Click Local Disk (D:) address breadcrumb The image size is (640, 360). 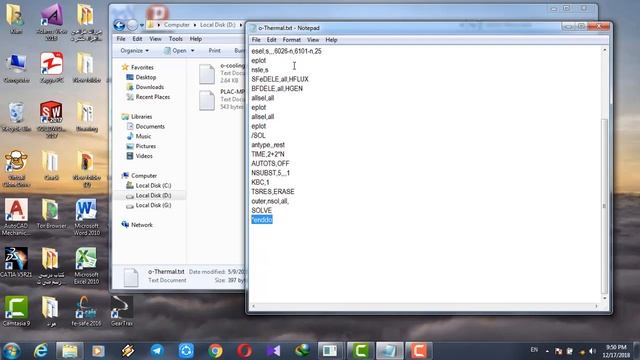[x=218, y=25]
